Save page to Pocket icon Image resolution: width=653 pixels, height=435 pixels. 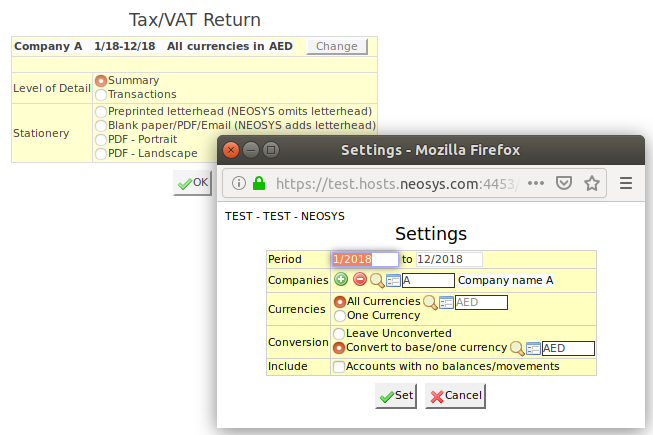click(x=563, y=183)
